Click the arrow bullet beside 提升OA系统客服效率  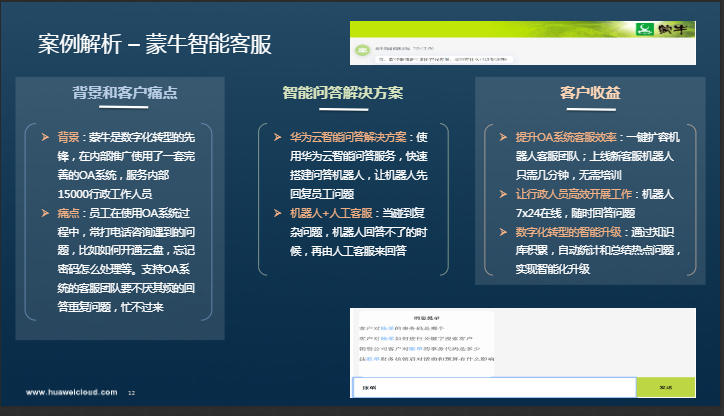(x=503, y=137)
